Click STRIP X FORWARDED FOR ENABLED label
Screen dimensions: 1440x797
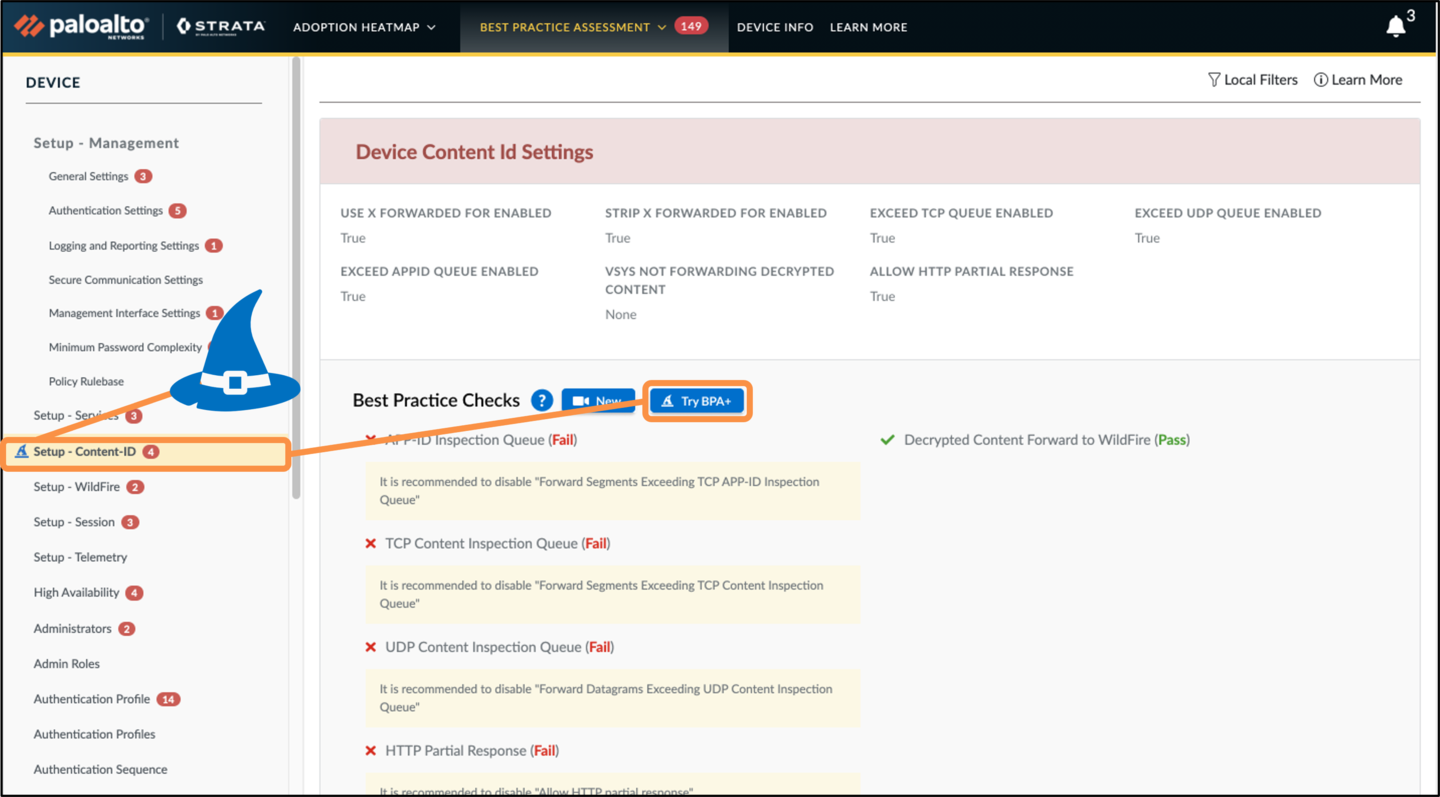point(716,213)
